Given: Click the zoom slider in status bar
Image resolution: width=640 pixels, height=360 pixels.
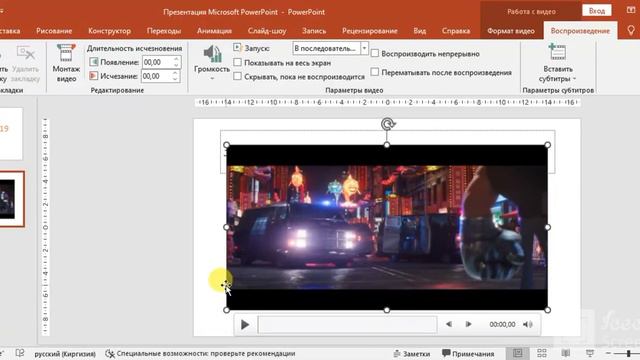Looking at the screenshot, I should click(628, 353).
